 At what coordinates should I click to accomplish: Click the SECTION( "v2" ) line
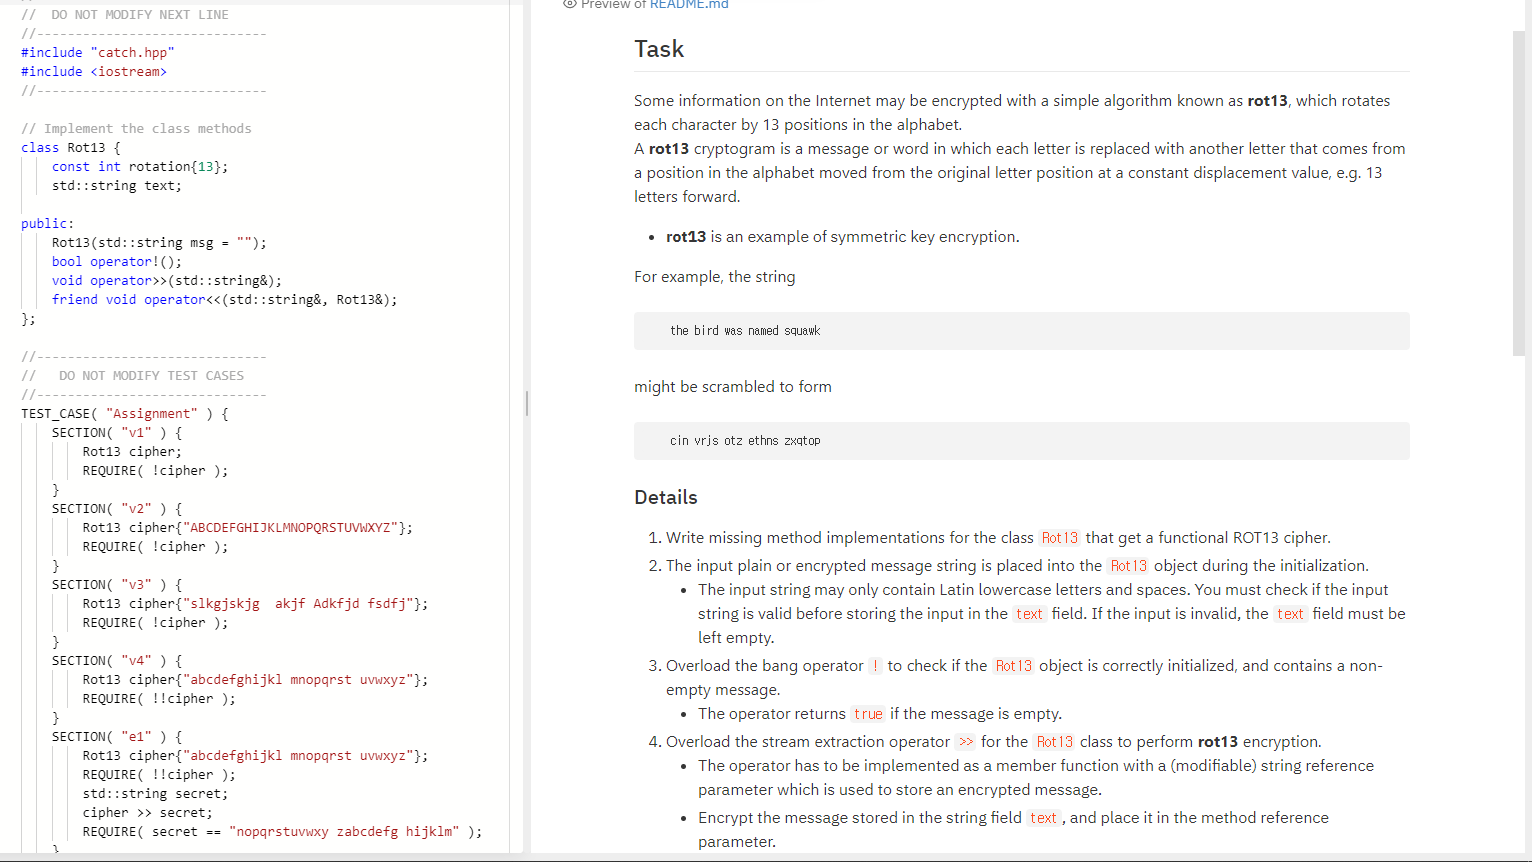(117, 509)
